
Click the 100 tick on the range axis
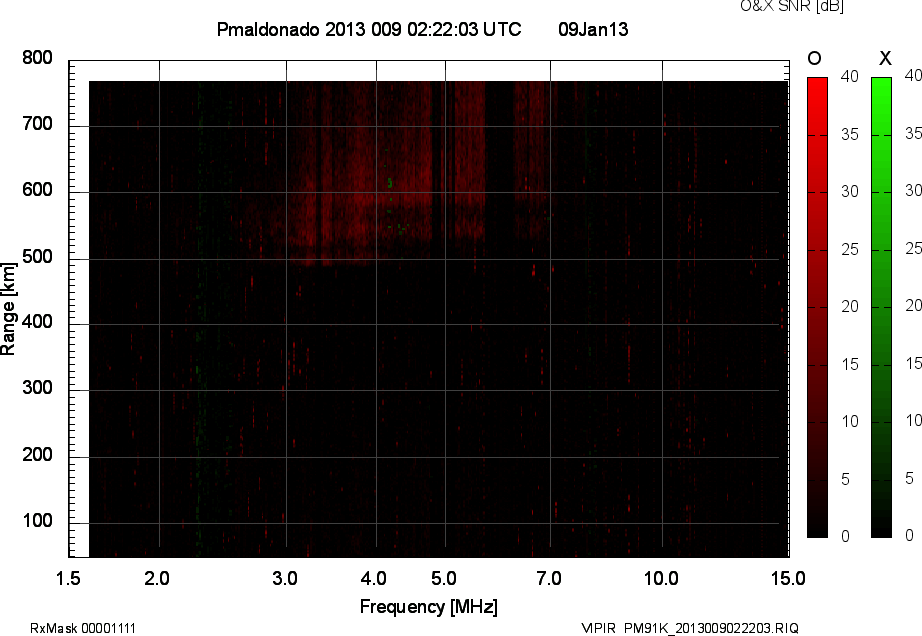point(37,523)
